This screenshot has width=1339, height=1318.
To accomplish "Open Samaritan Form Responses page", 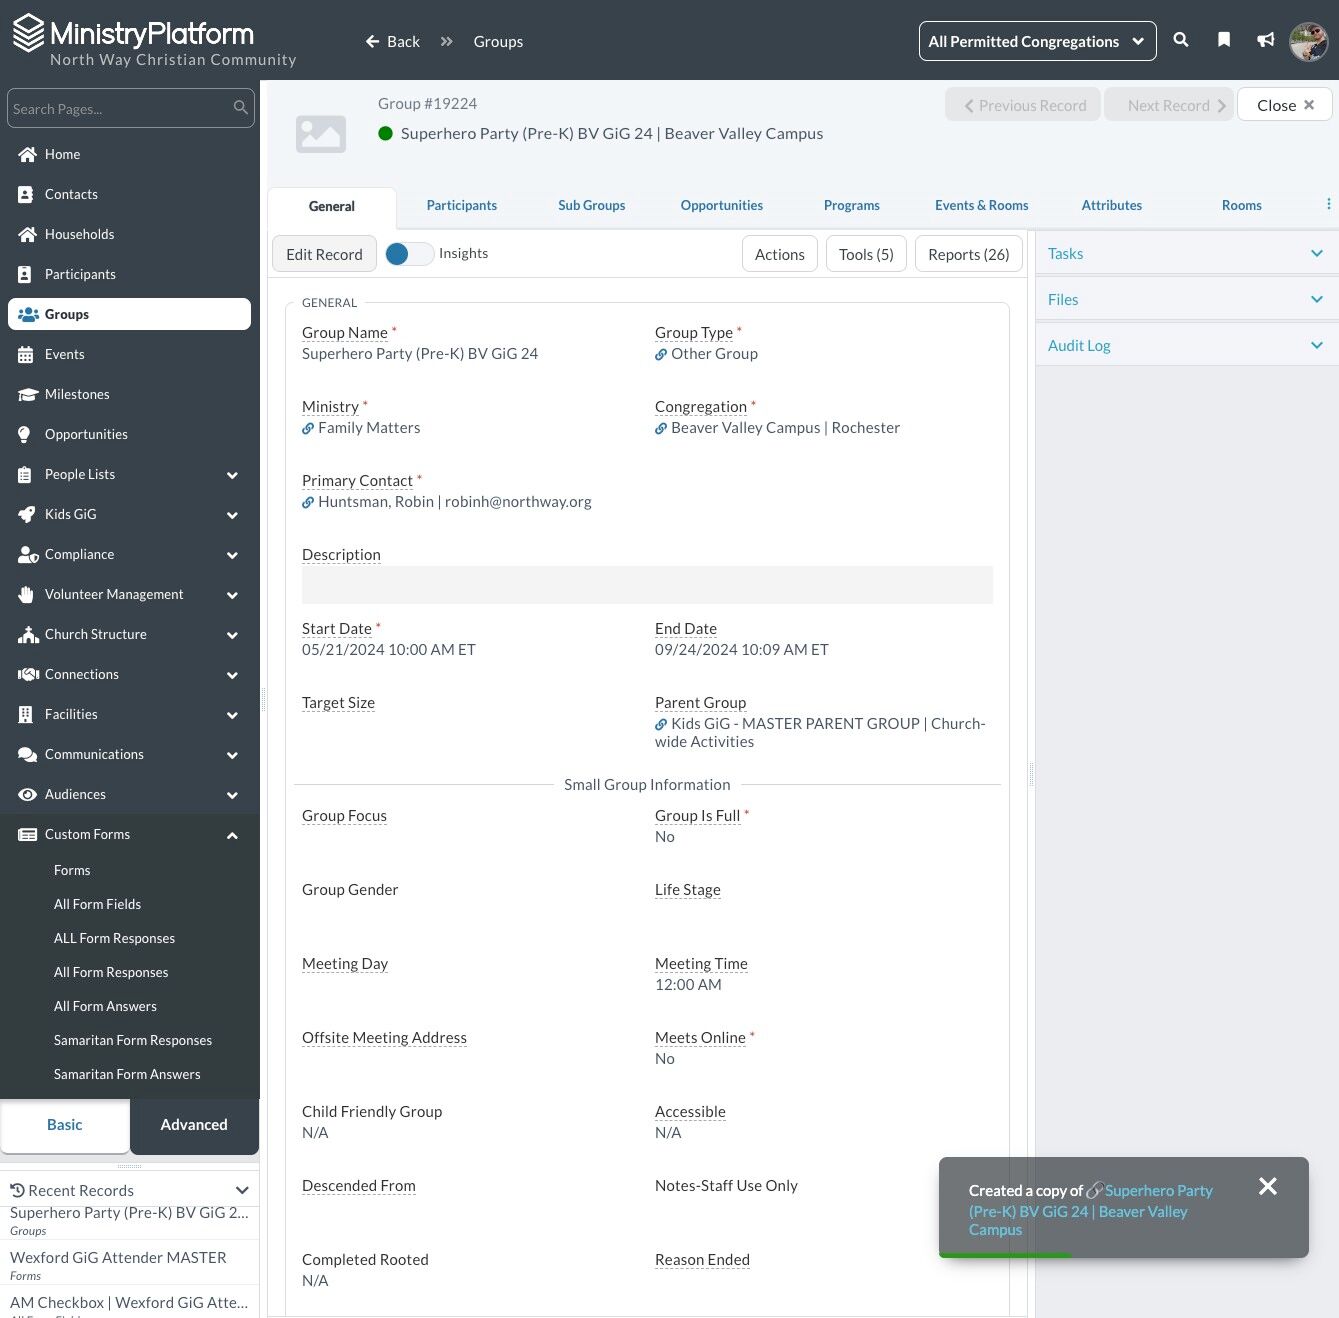I will 133,1040.
